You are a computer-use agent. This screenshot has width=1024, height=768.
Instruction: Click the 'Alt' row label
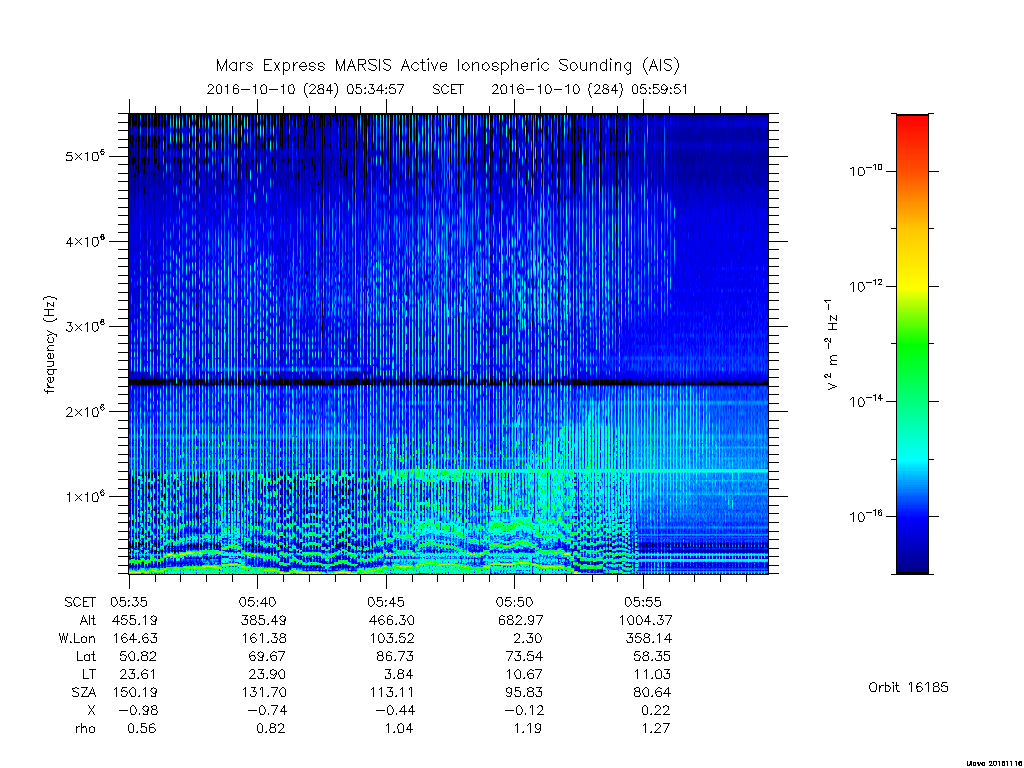pyautogui.click(x=88, y=620)
